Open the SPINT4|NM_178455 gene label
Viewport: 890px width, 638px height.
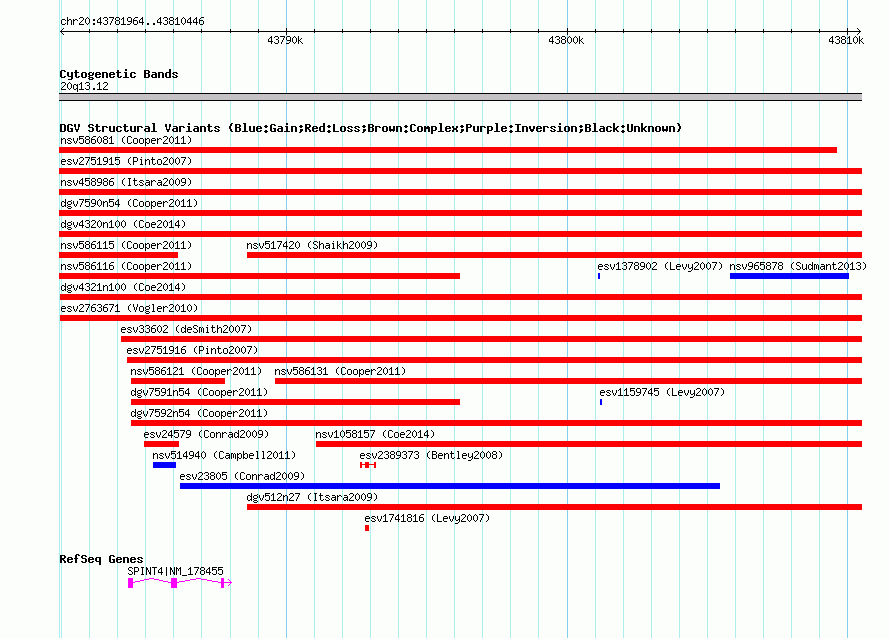pyautogui.click(x=175, y=571)
